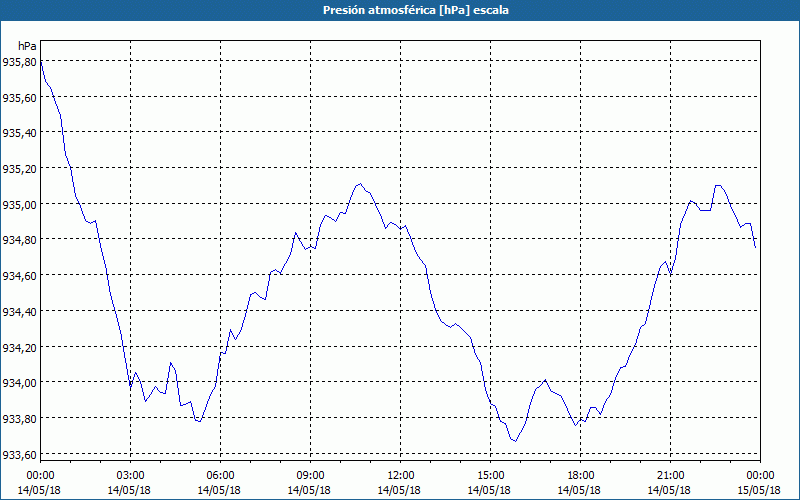Click the 15:00 time label
Image resolution: width=800 pixels, height=500 pixels.
(x=490, y=476)
